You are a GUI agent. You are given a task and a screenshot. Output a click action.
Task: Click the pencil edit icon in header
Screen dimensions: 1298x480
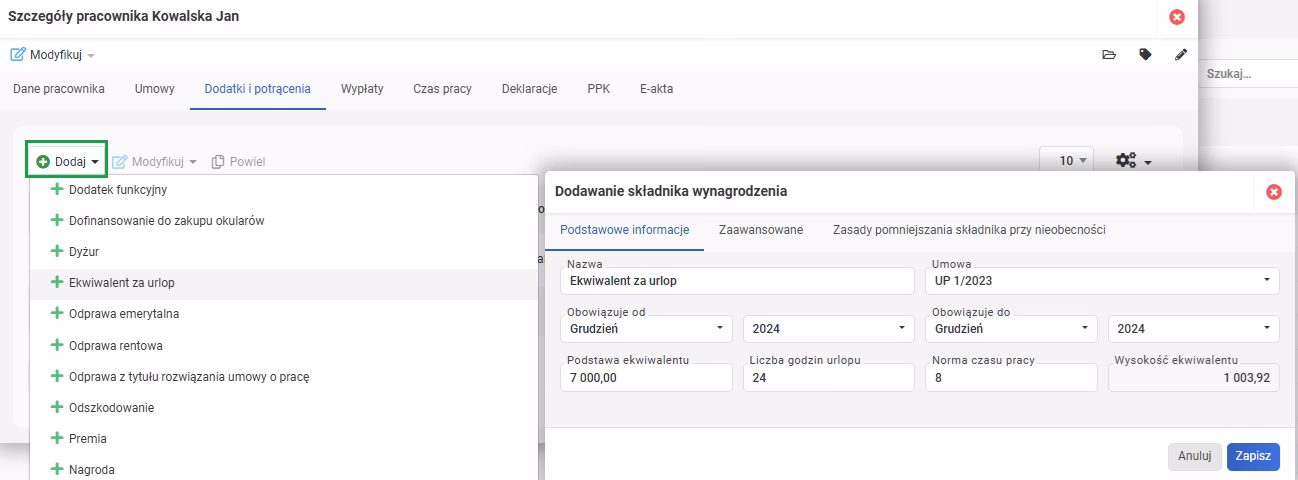pyautogui.click(x=1181, y=55)
